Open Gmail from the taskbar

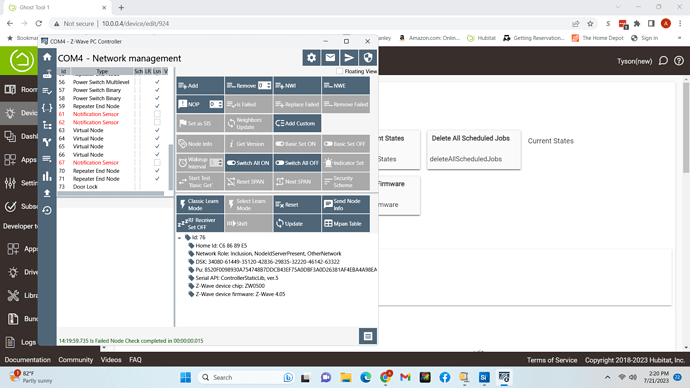[x=405, y=377]
